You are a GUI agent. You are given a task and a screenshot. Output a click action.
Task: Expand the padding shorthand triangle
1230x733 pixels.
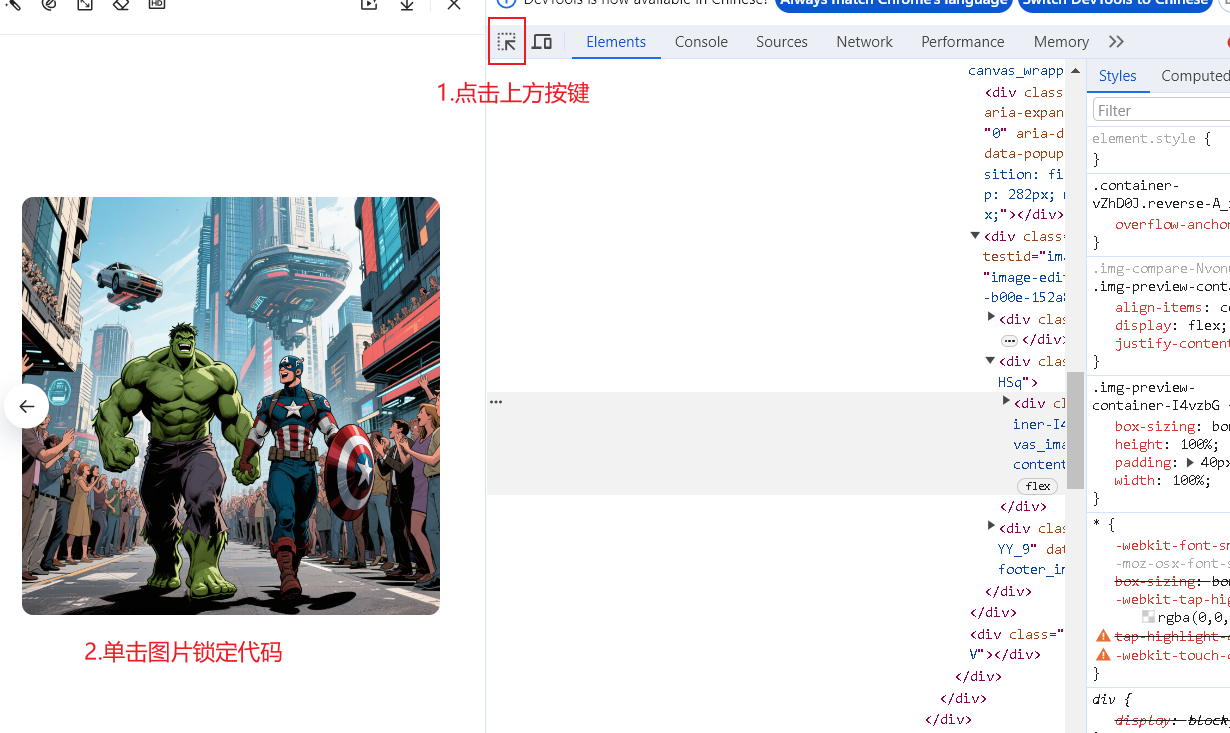click(x=1190, y=462)
